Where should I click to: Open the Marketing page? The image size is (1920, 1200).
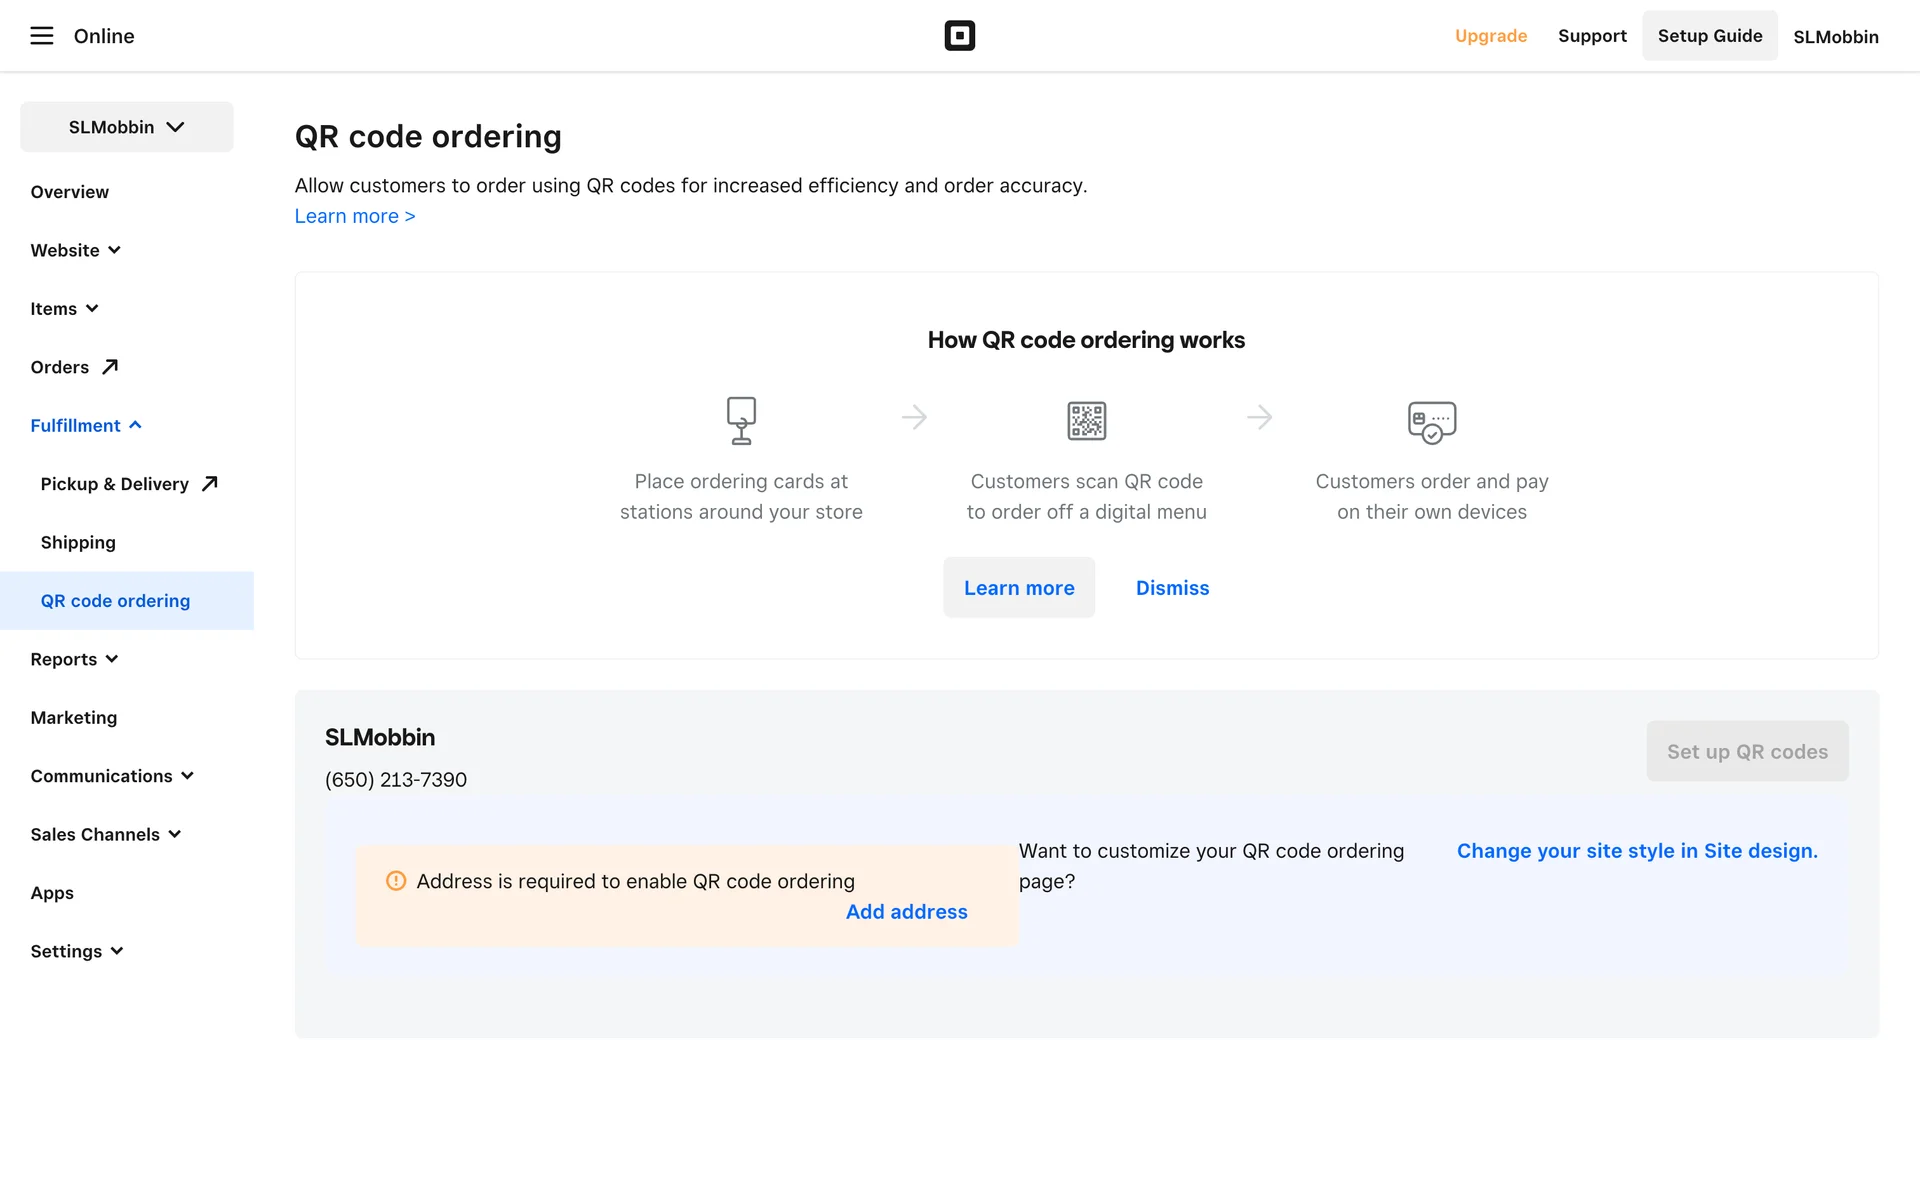(74, 718)
